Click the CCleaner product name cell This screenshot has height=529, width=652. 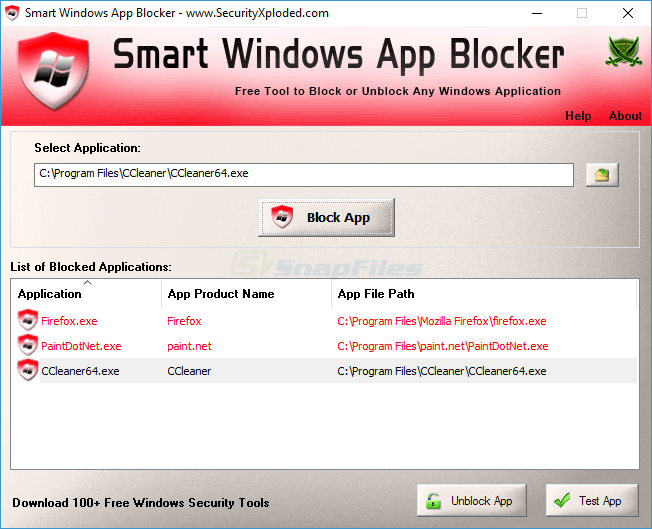pos(189,371)
